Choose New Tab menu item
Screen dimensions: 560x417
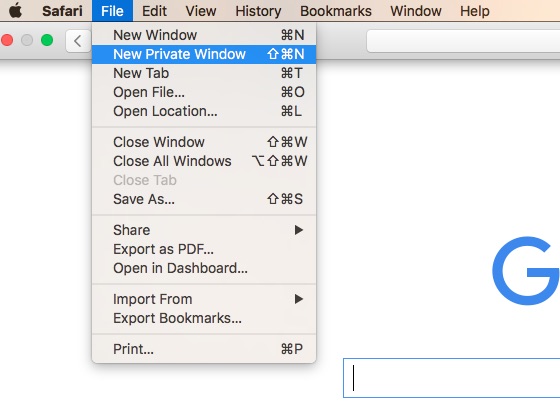click(x=204, y=73)
